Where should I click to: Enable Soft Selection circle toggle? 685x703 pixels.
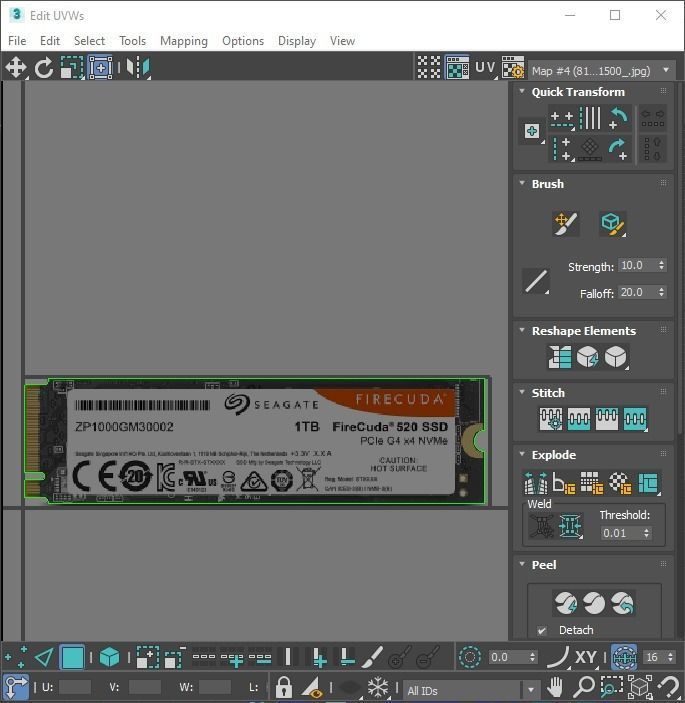[x=470, y=657]
